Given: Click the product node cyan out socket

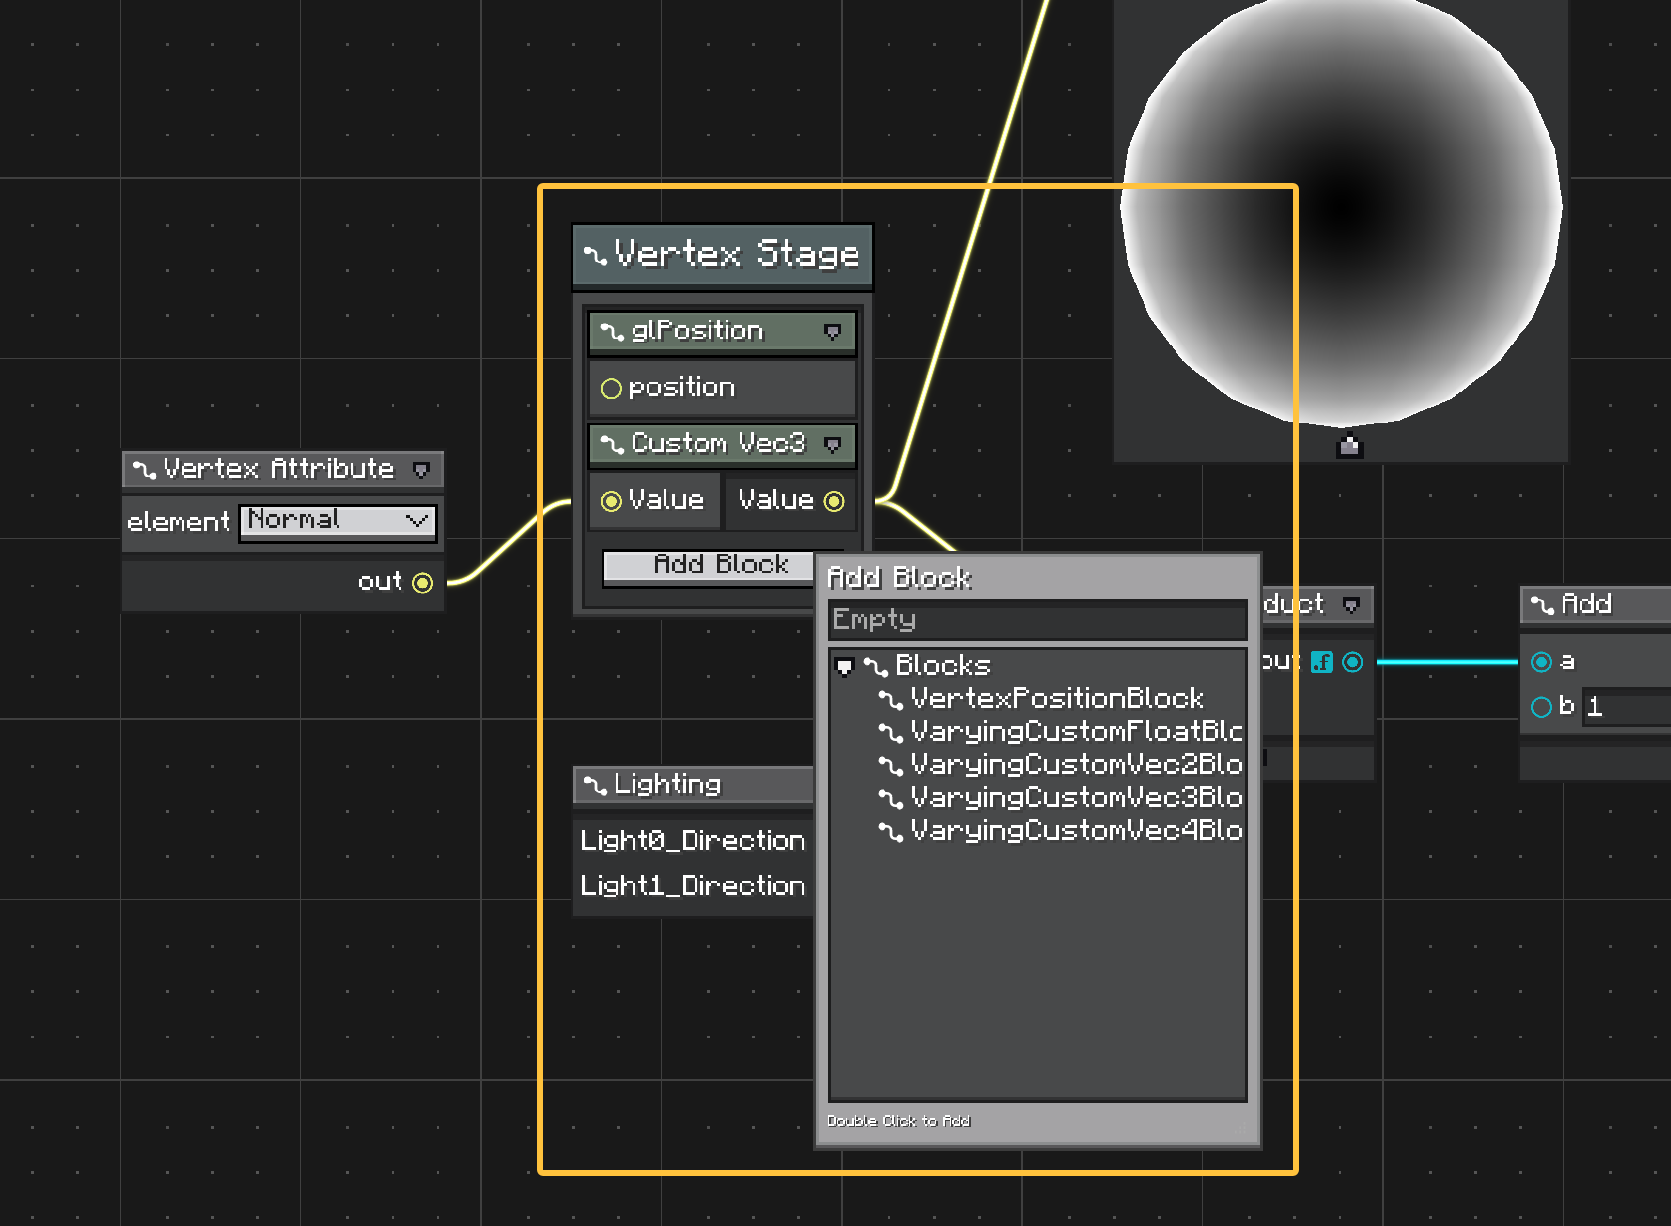Looking at the screenshot, I should click(1352, 662).
